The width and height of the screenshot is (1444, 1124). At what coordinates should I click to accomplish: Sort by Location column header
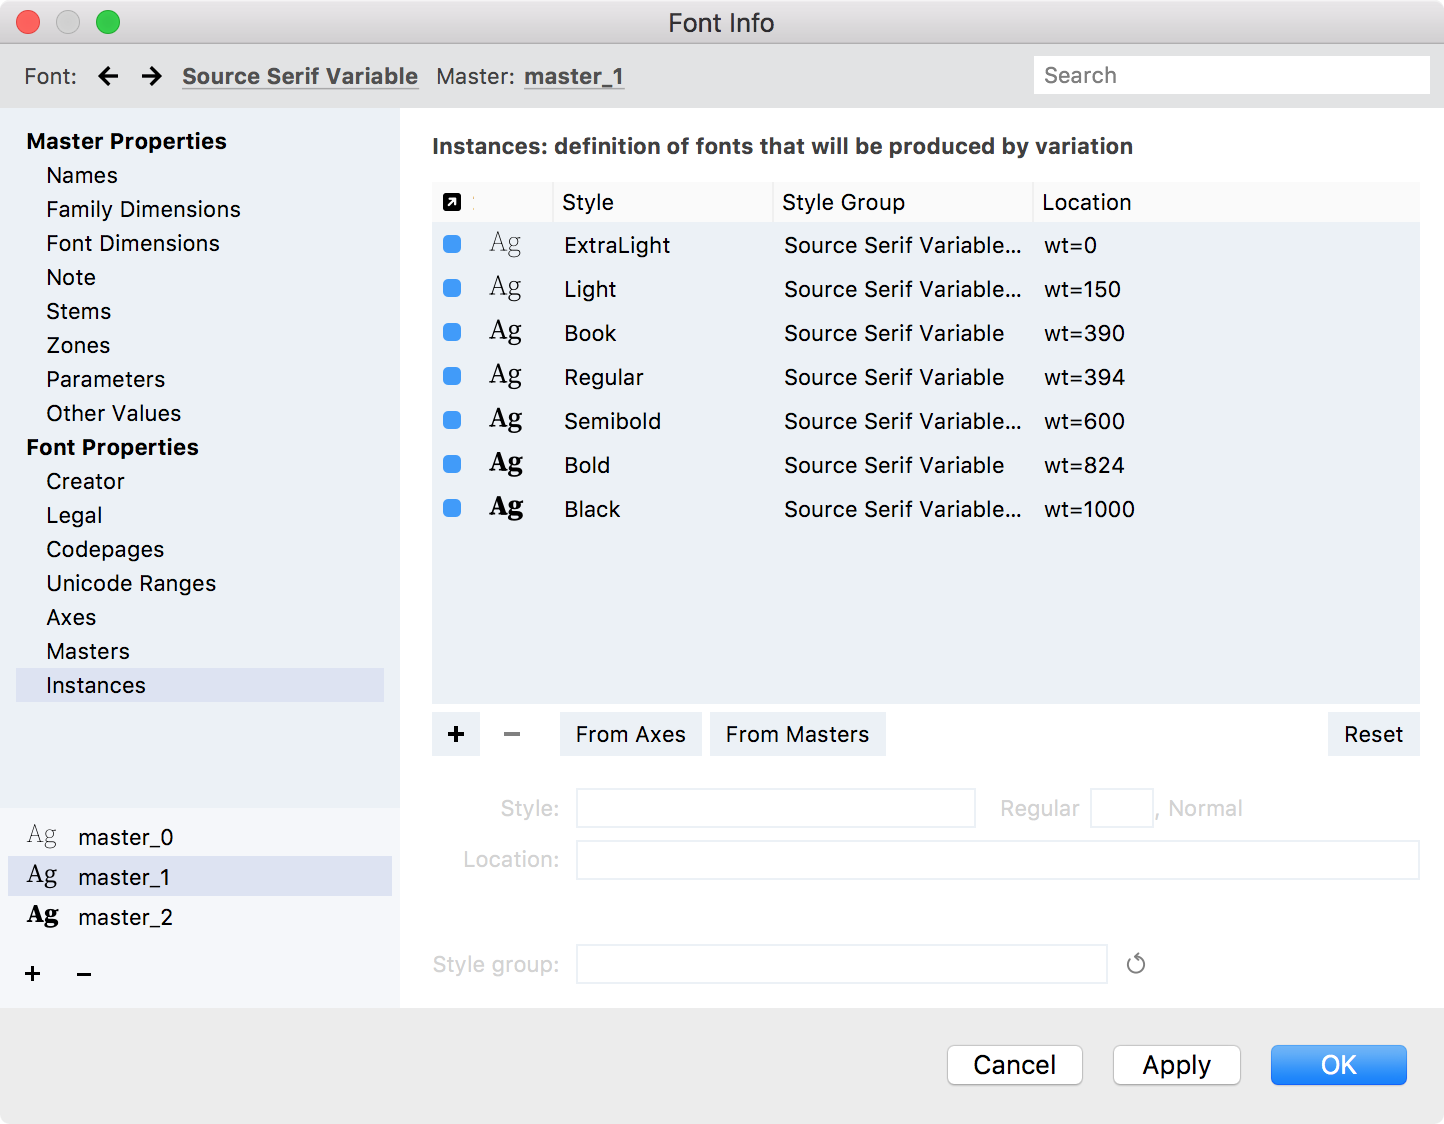[x=1226, y=202]
